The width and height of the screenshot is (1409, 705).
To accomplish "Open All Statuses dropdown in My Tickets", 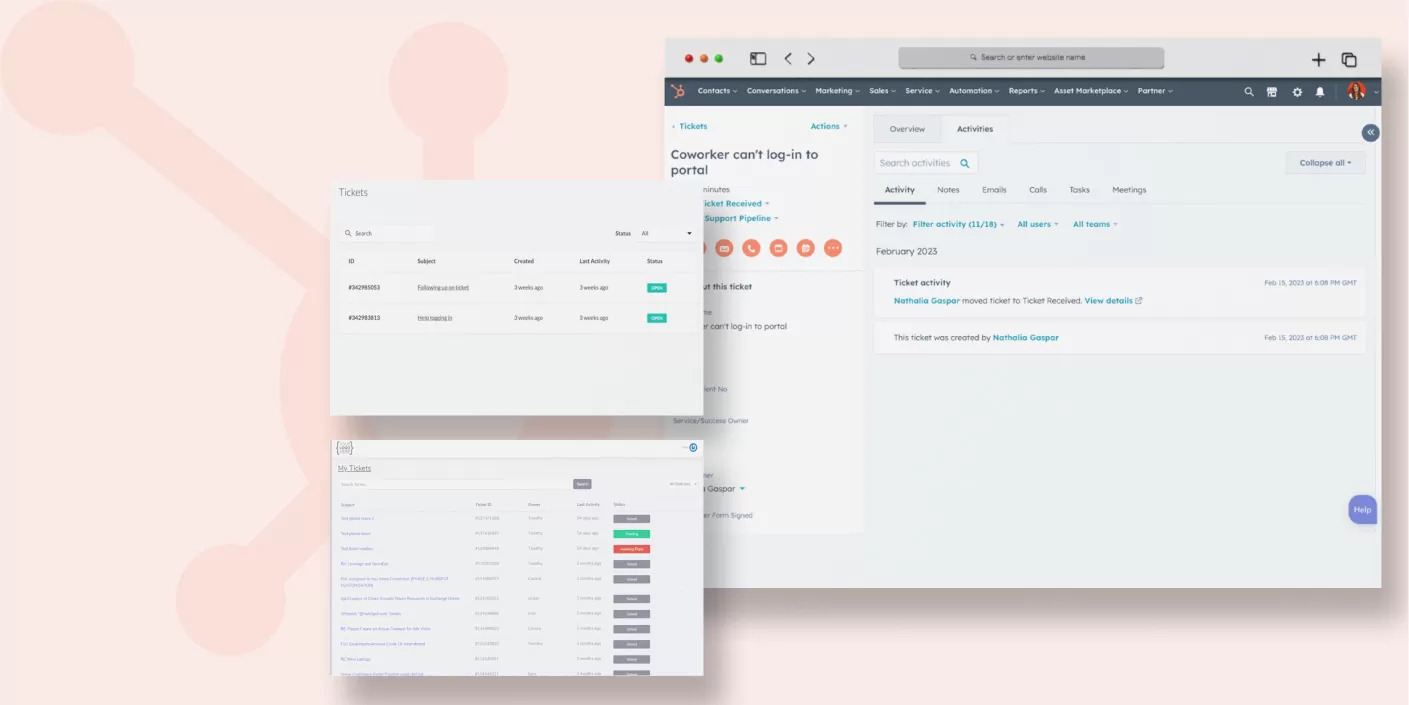I will click(x=683, y=484).
